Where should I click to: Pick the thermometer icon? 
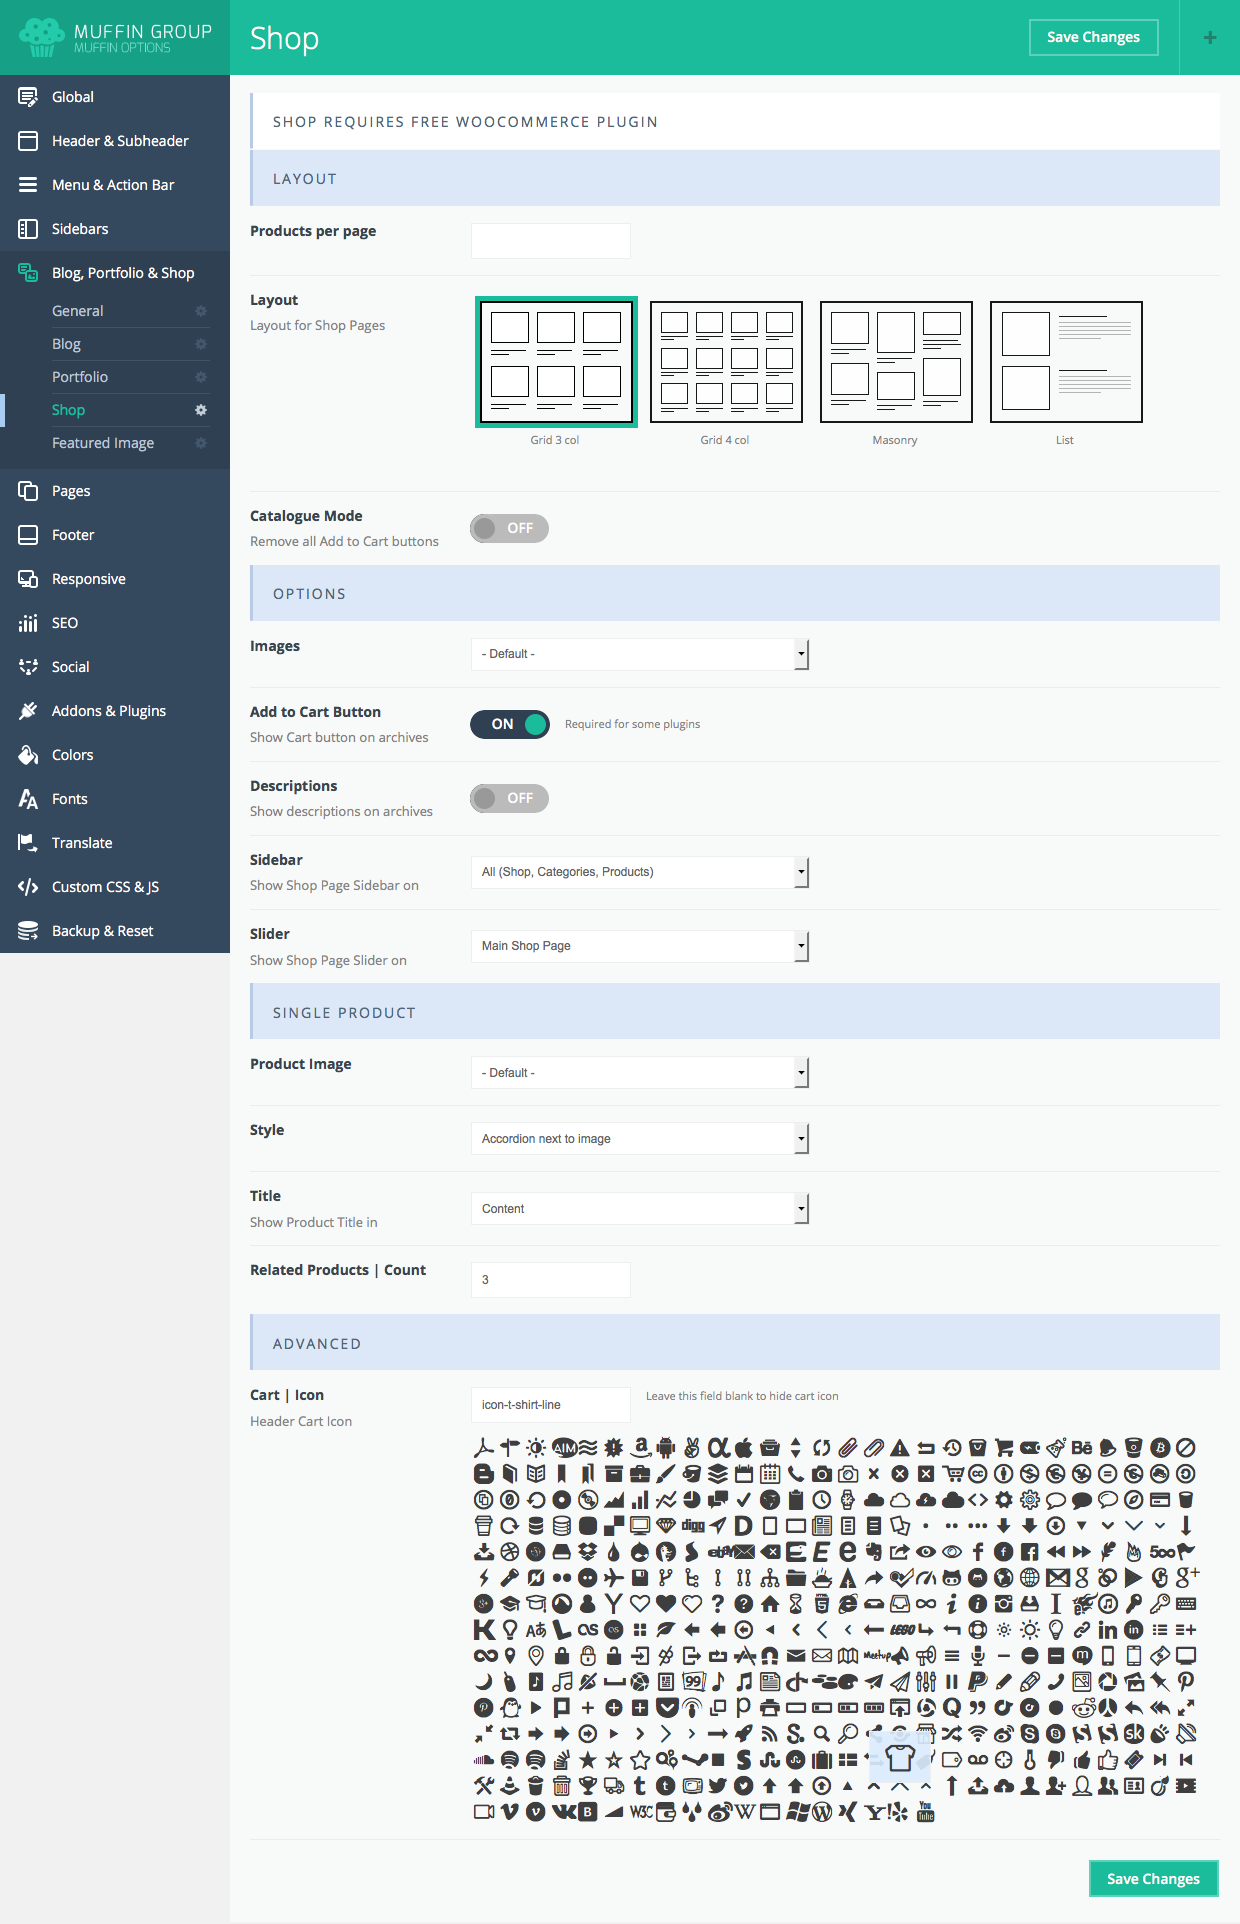1029,1760
